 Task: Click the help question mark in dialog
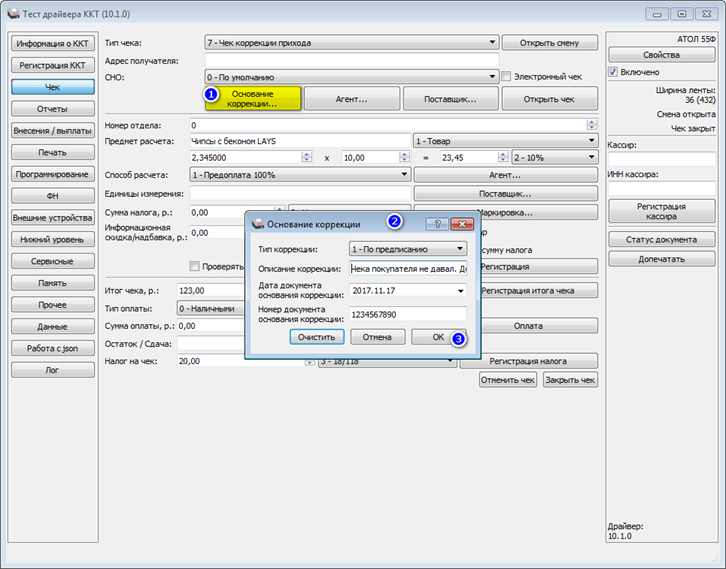437,224
